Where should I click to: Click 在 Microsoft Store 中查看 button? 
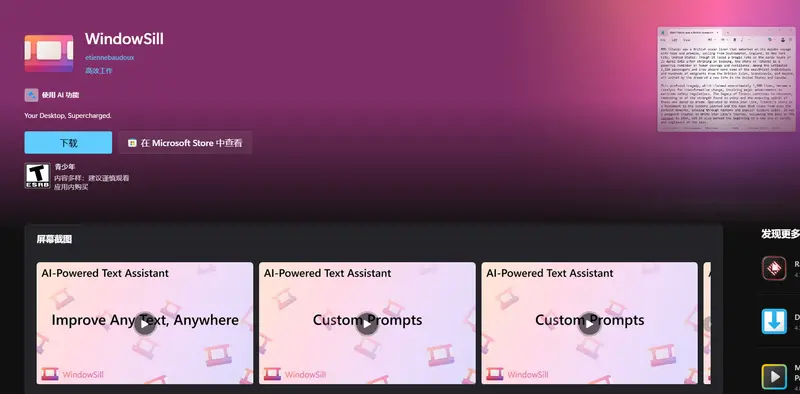[x=185, y=142]
